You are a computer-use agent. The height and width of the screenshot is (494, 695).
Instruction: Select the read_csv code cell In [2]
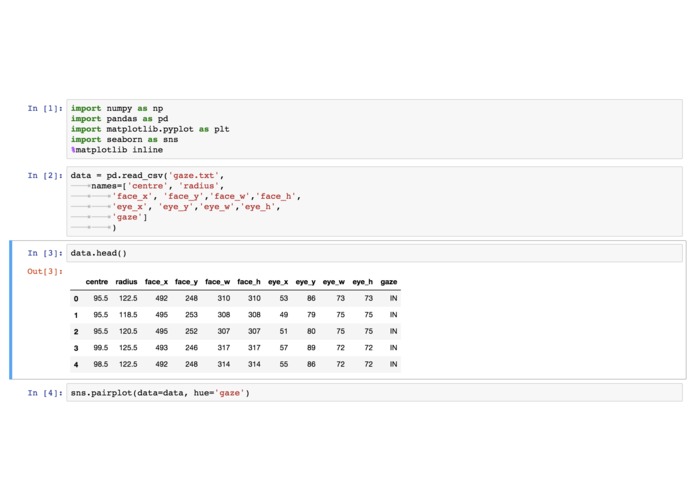coord(374,202)
